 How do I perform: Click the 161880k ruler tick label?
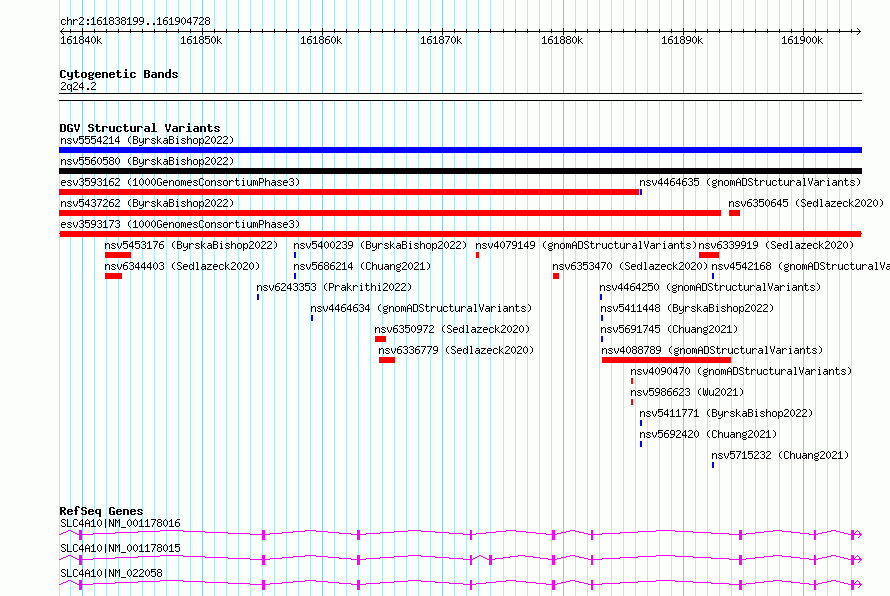[x=562, y=40]
